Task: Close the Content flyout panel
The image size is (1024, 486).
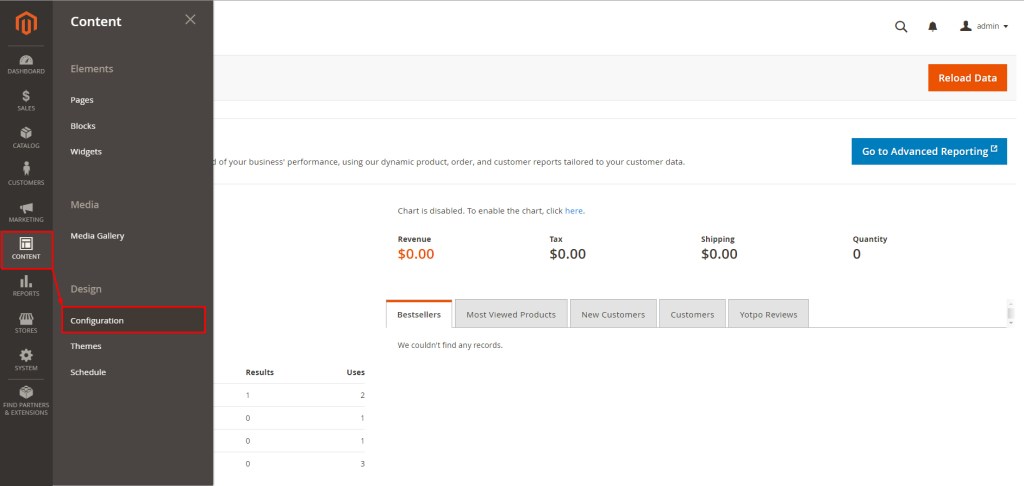Action: pyautogui.click(x=190, y=20)
